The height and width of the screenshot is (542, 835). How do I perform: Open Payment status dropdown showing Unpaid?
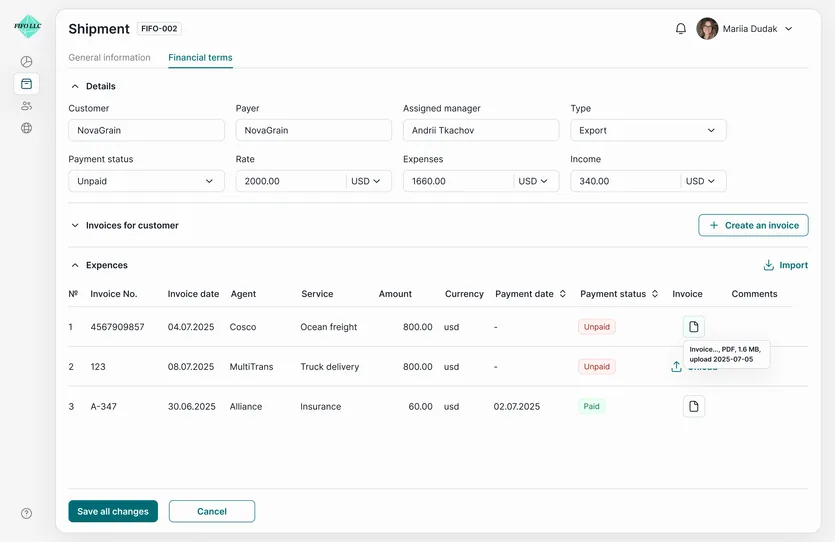click(x=146, y=181)
